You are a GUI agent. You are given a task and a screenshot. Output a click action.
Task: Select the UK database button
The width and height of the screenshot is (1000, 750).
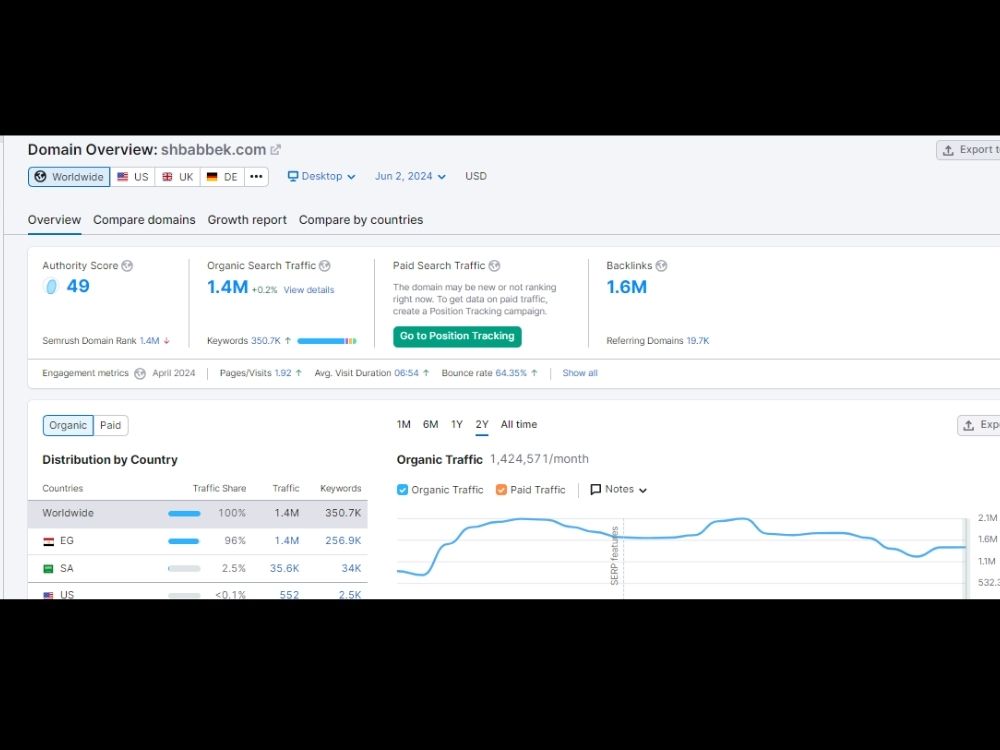[177, 177]
